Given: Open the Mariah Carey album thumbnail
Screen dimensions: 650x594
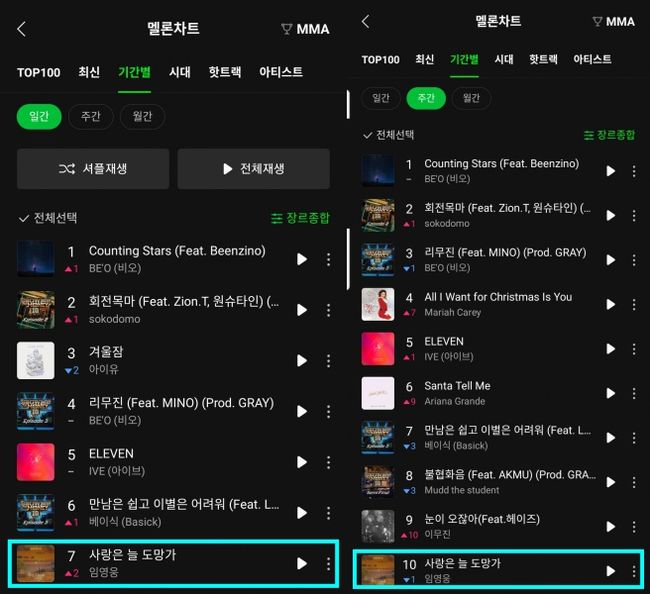Looking at the screenshot, I should pyautogui.click(x=378, y=304).
